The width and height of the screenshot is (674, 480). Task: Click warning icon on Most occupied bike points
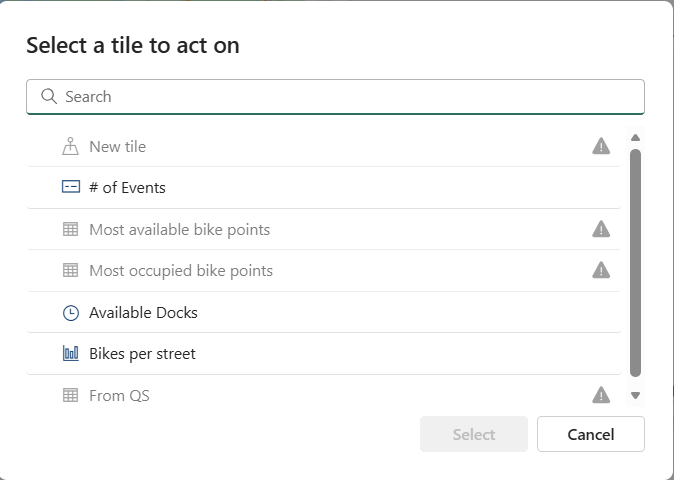point(601,270)
